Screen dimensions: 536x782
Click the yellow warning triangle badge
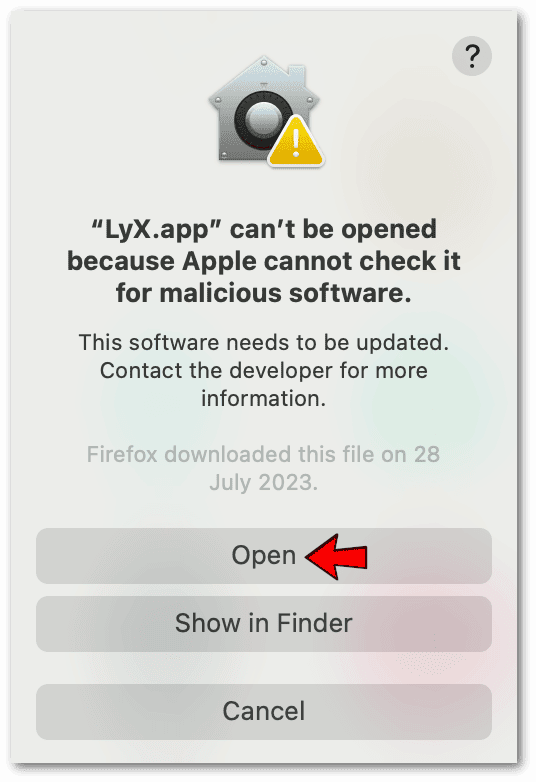296,142
